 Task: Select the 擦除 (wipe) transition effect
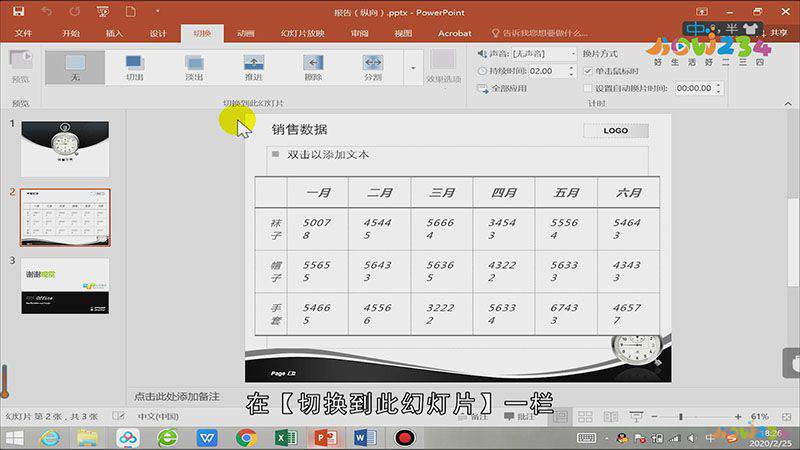pos(313,67)
